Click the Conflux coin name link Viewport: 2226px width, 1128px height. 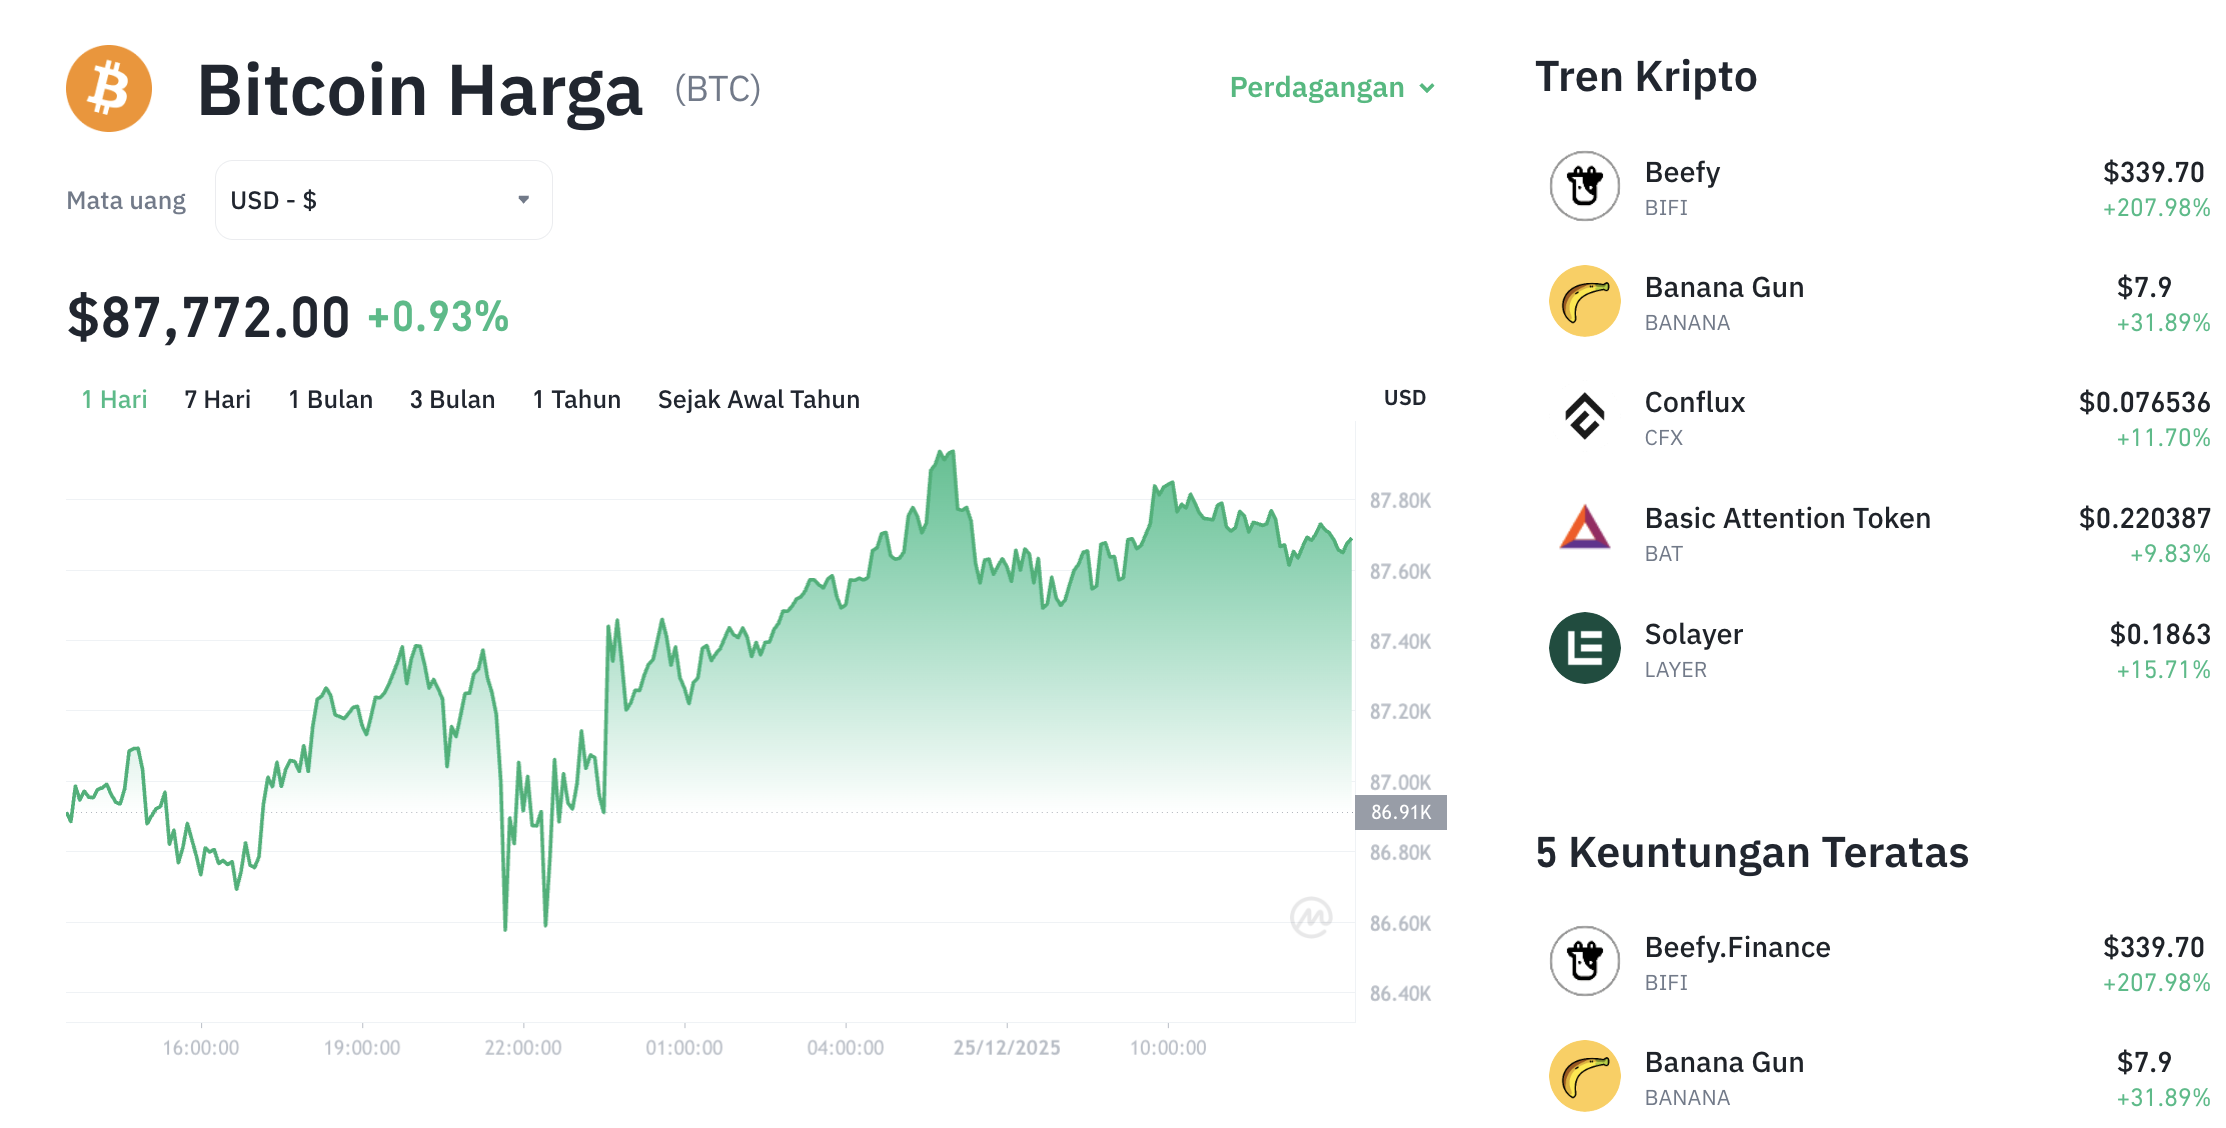1694,403
